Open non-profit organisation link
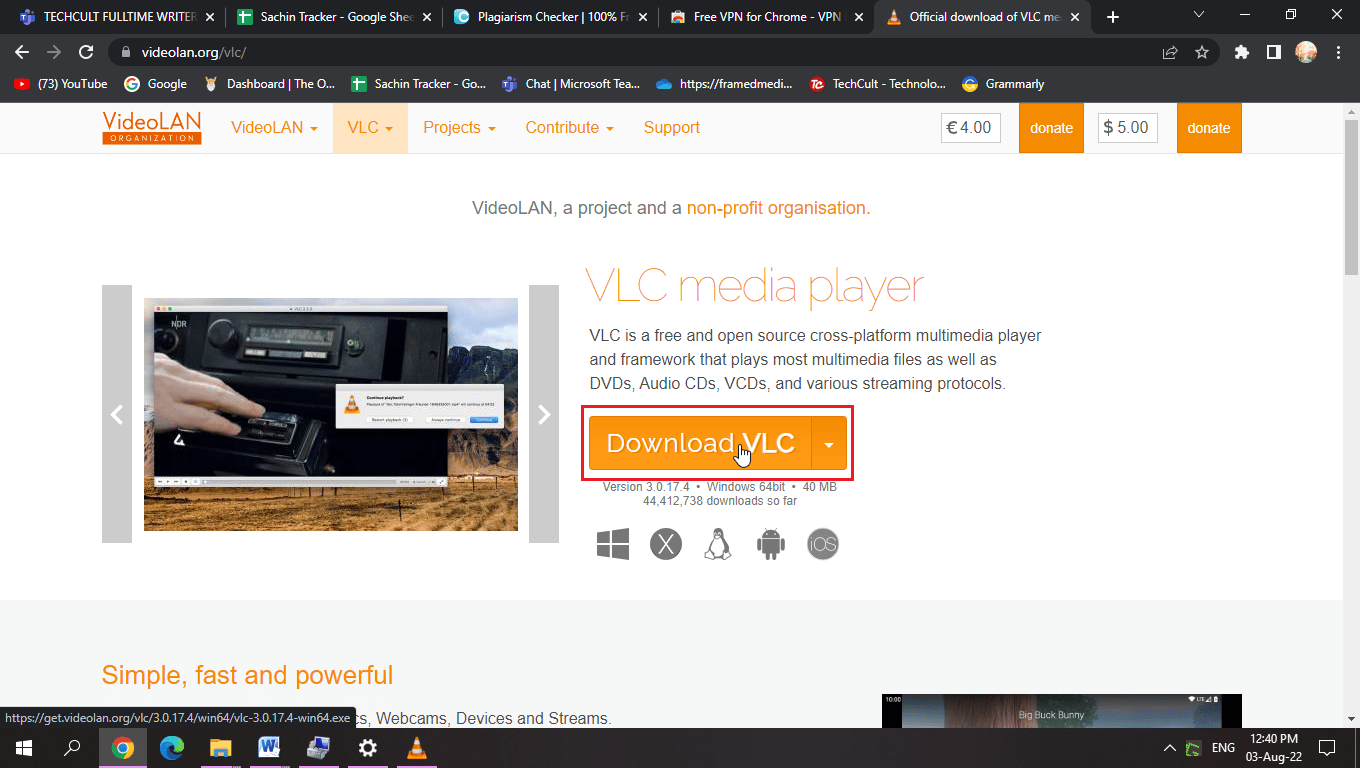 [778, 208]
